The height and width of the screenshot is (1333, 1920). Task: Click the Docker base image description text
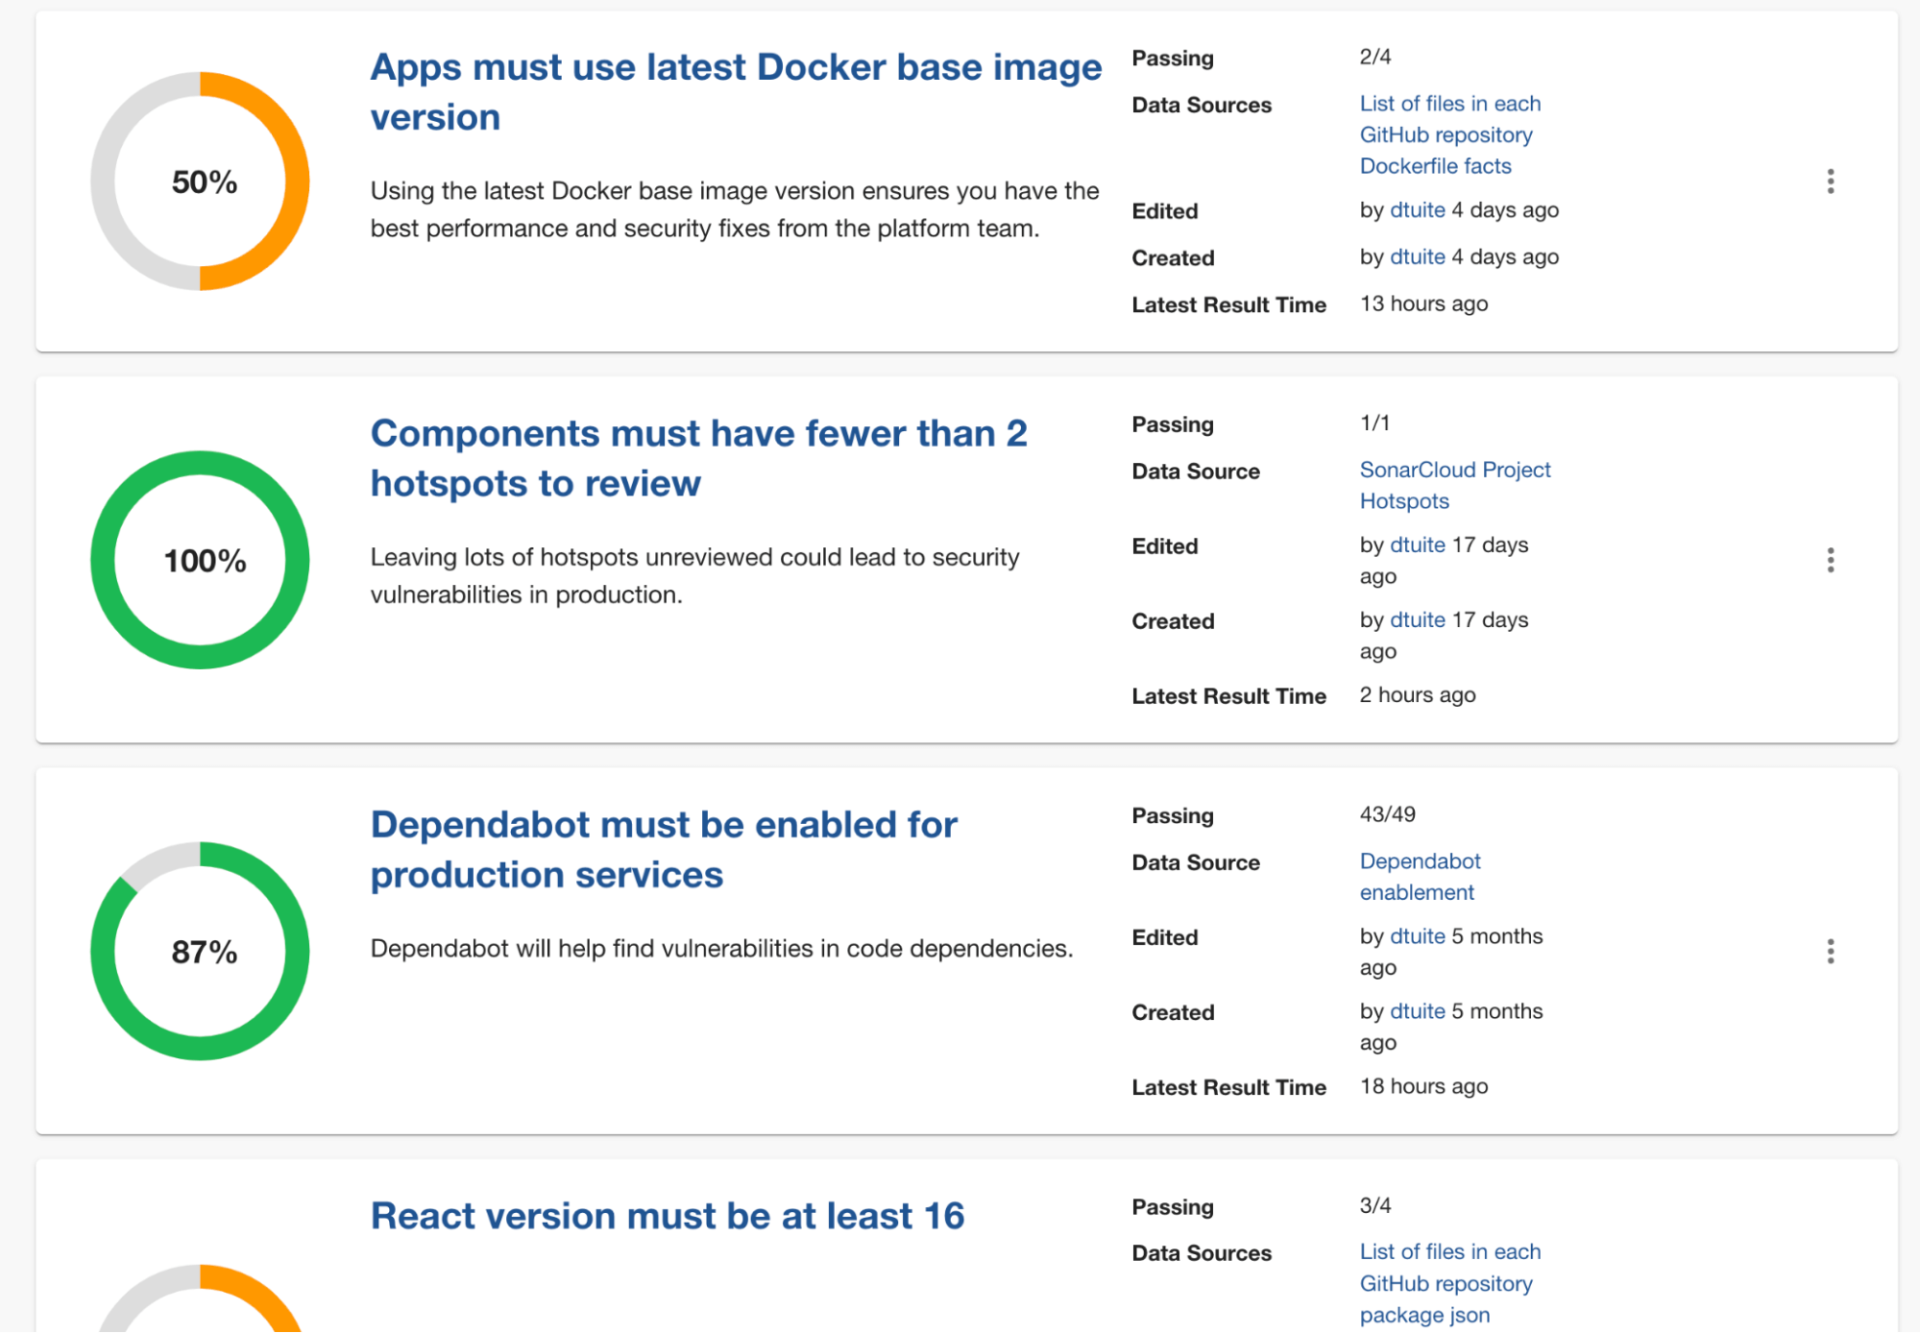click(735, 209)
